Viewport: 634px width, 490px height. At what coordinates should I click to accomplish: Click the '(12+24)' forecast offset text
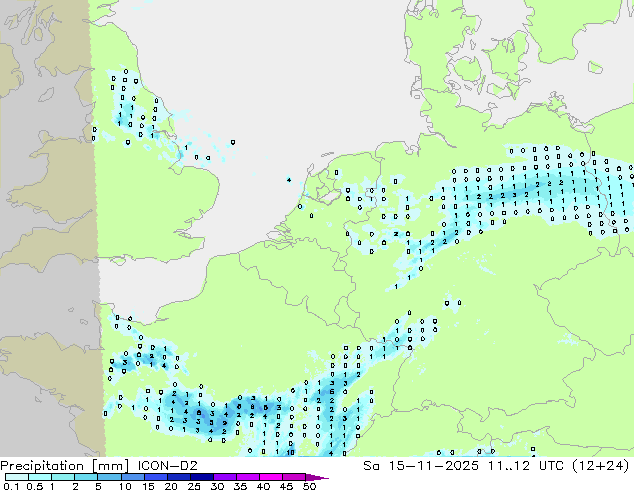coord(601,466)
